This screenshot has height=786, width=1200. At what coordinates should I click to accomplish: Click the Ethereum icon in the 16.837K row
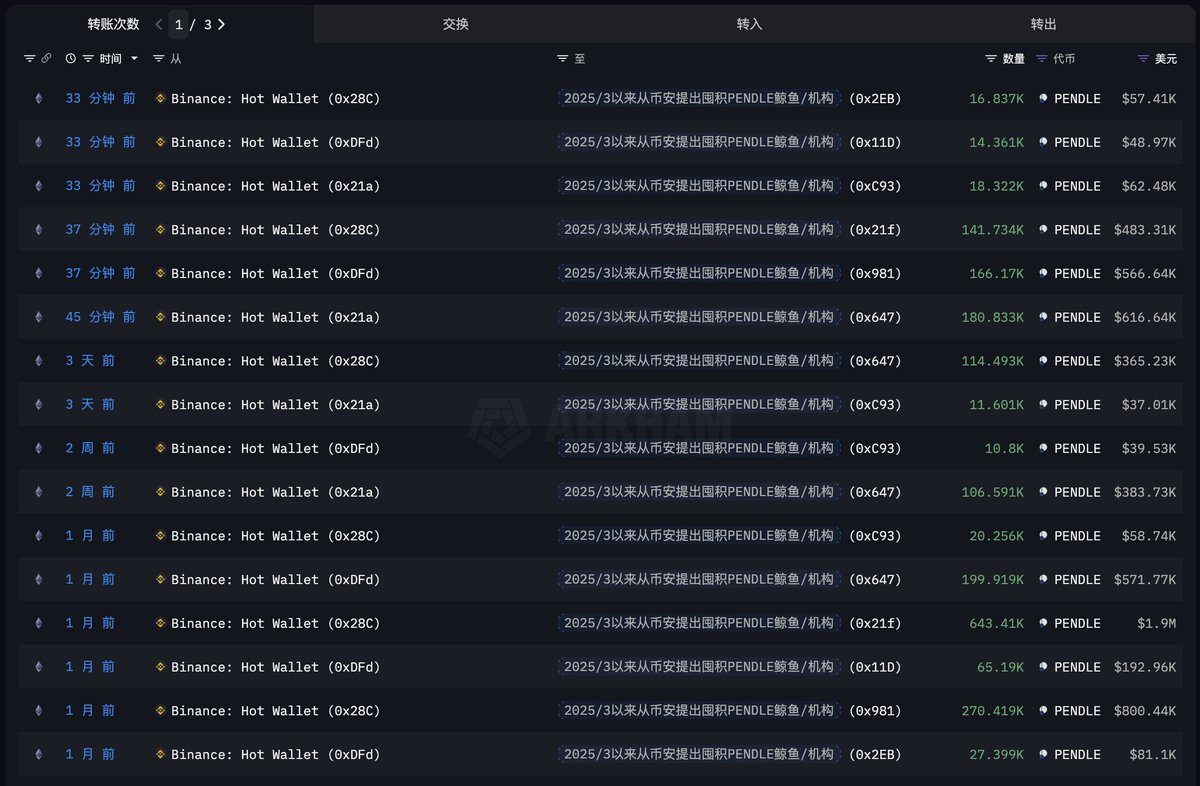39,99
